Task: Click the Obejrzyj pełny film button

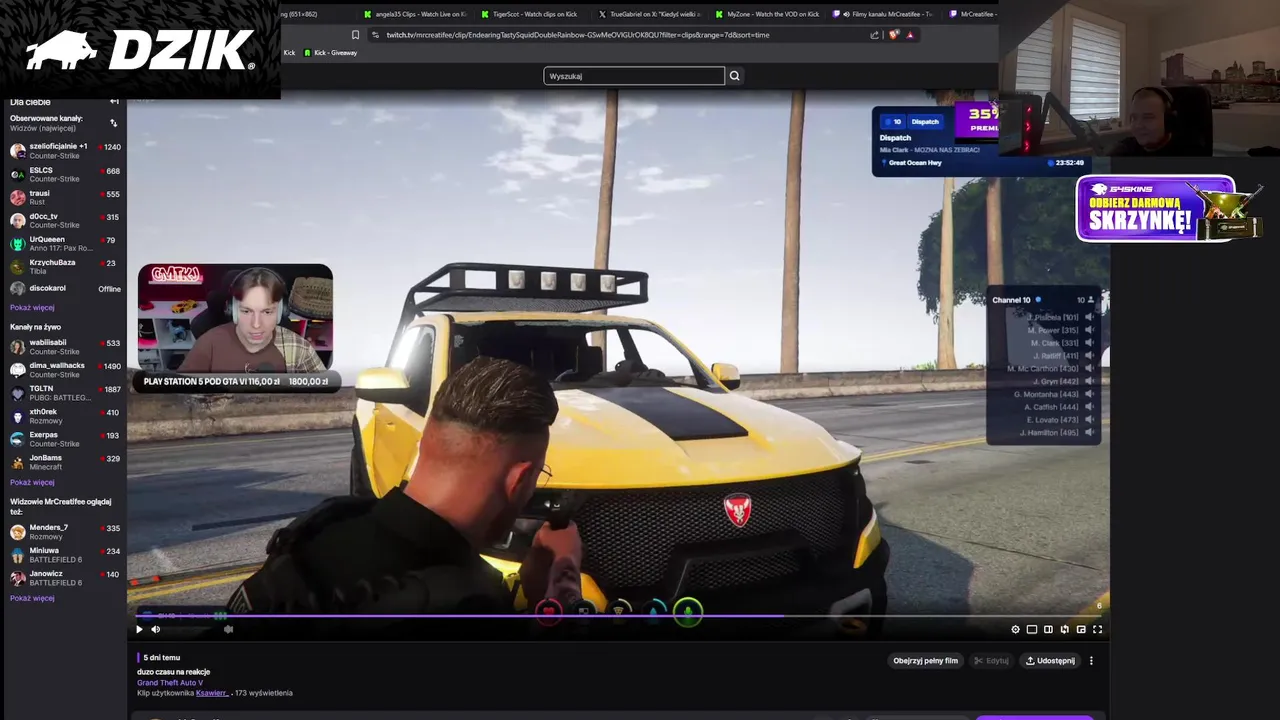Action: [x=925, y=661]
